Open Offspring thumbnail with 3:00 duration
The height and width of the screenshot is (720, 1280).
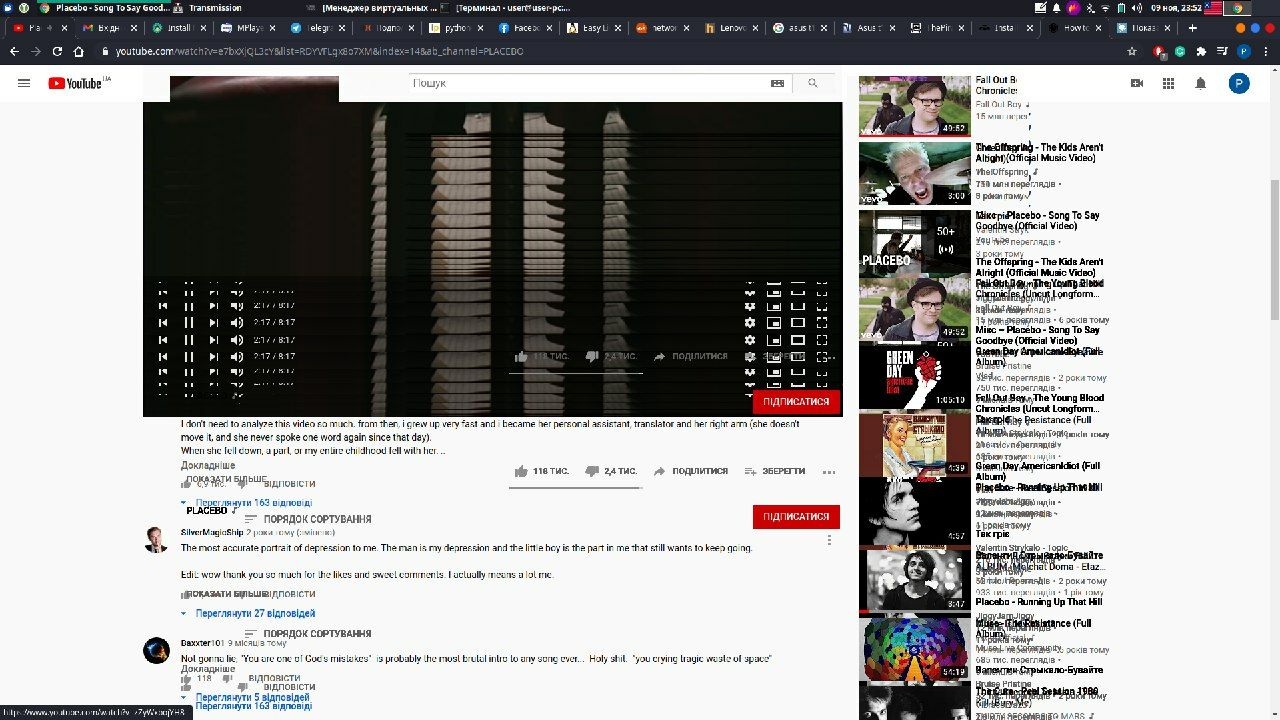914,173
